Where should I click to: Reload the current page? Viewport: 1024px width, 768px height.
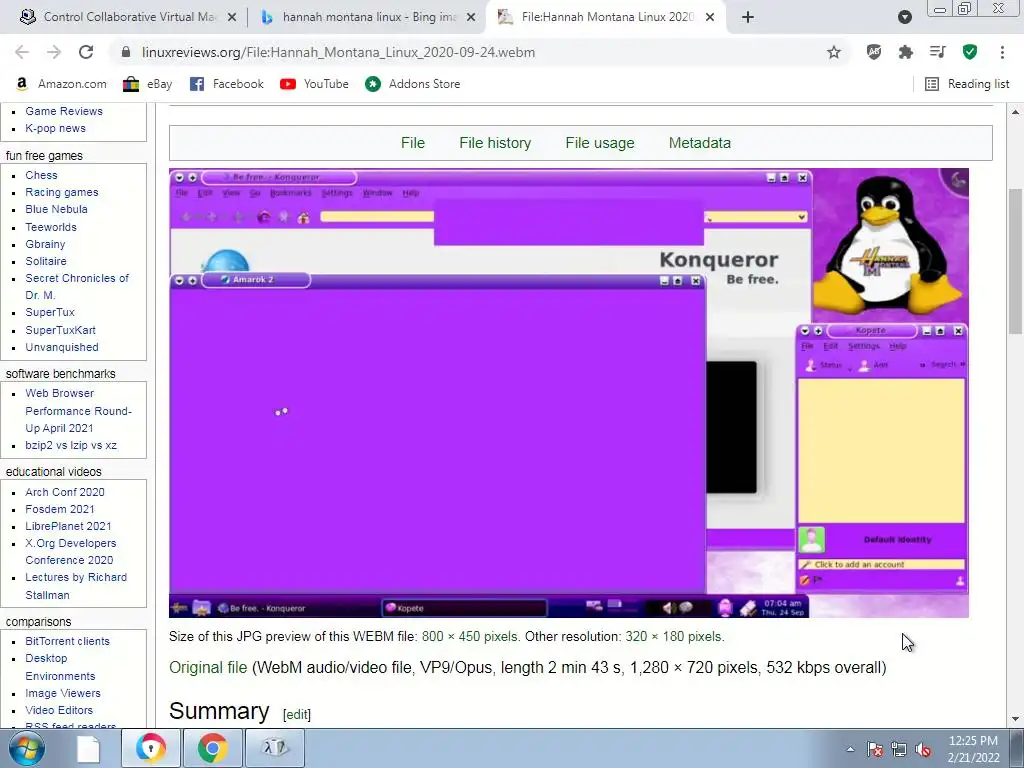[x=86, y=52]
